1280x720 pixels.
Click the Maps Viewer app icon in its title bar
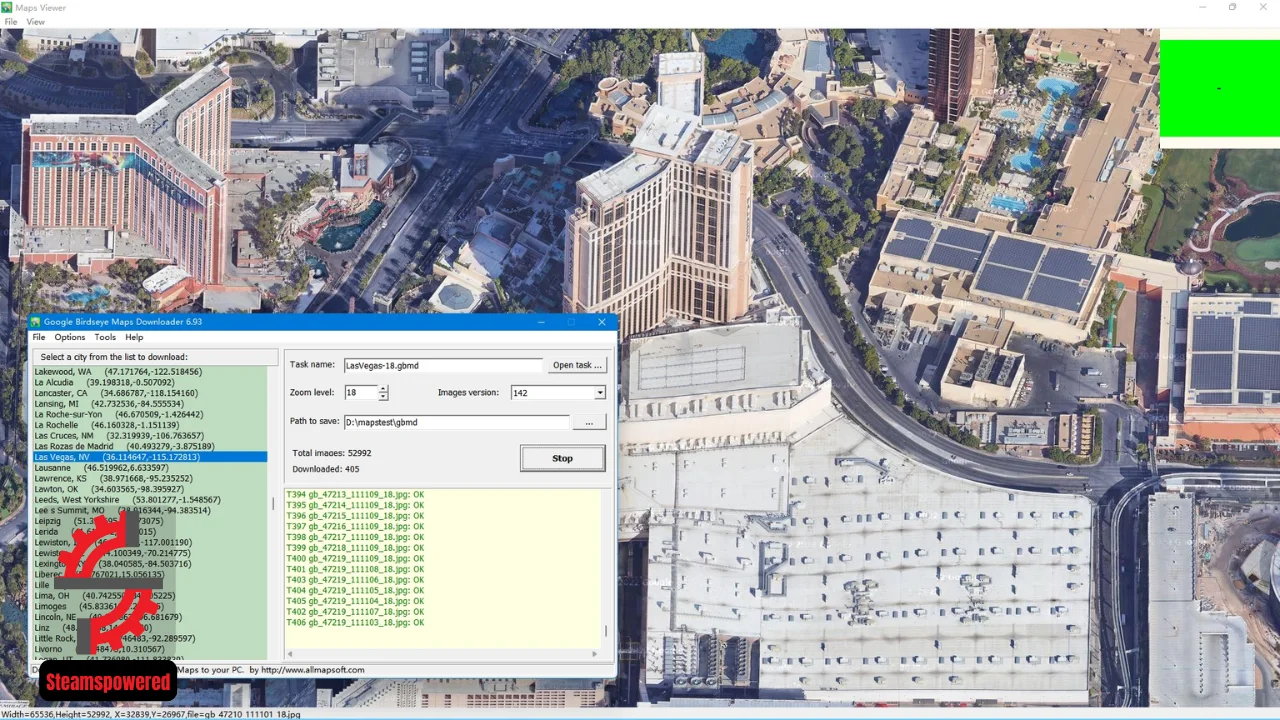tap(7, 7)
